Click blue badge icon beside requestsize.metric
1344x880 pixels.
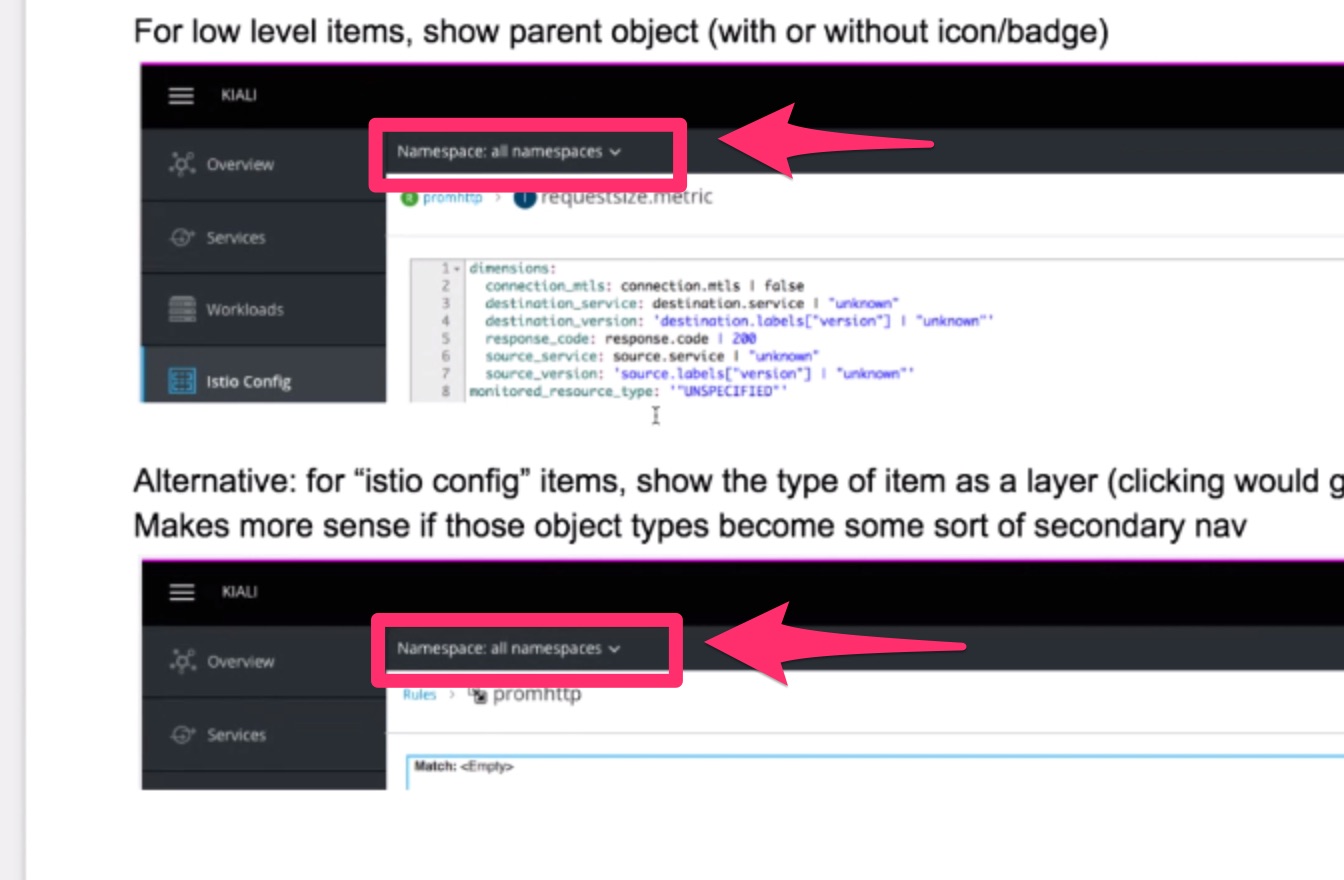tap(524, 198)
